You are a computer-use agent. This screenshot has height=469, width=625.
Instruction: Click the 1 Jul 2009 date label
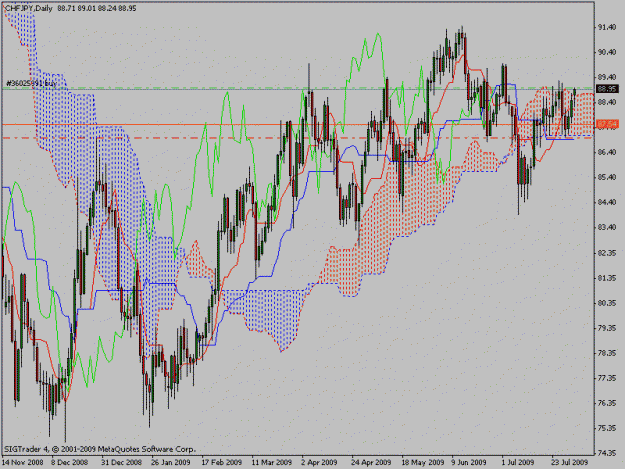coord(518,463)
